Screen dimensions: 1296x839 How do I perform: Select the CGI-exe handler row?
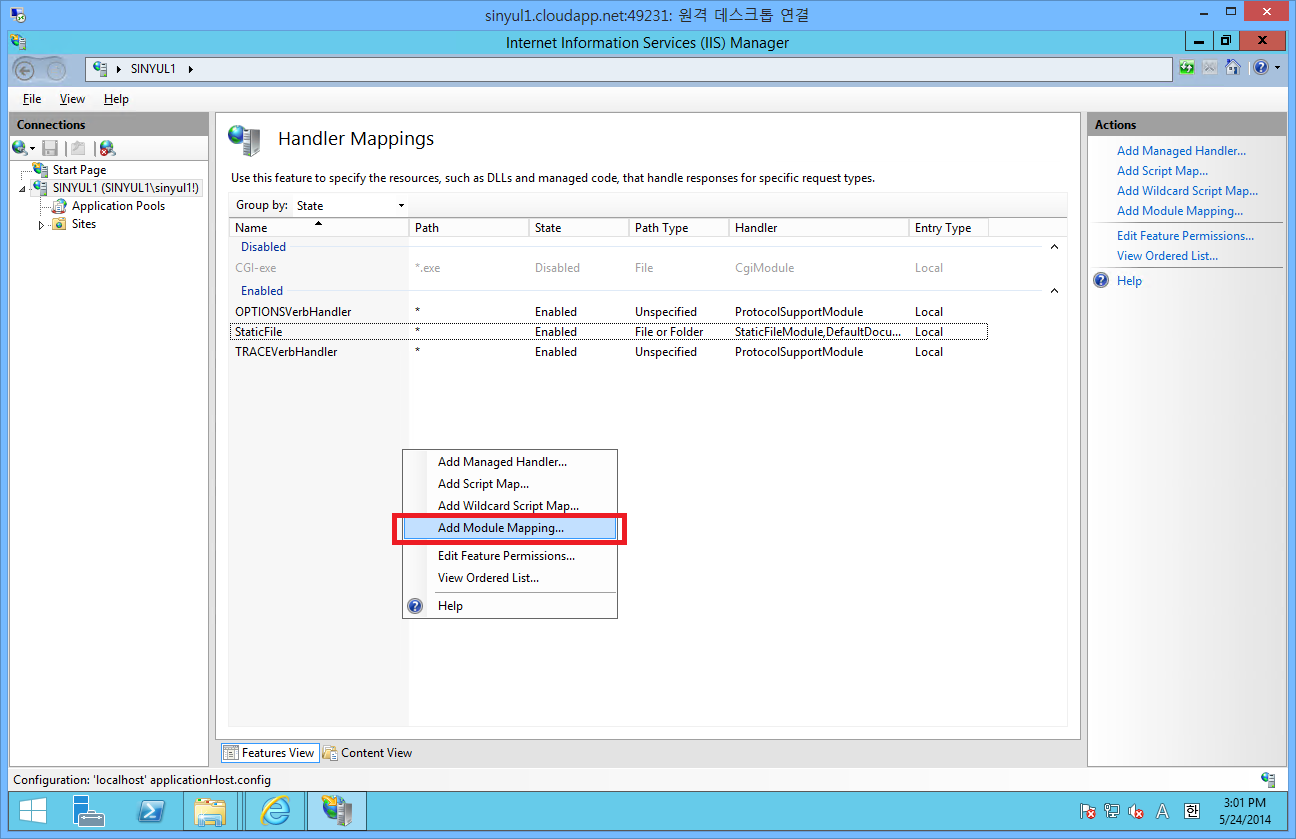[609, 268]
